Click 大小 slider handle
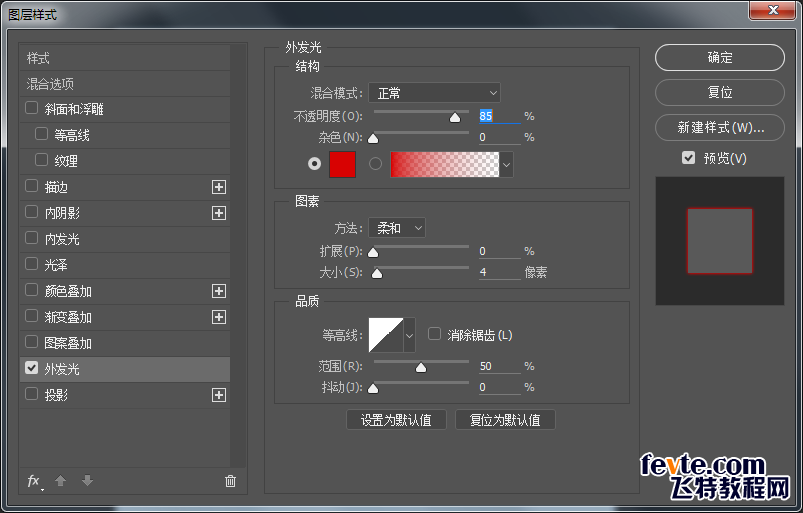803x513 pixels. click(377, 273)
